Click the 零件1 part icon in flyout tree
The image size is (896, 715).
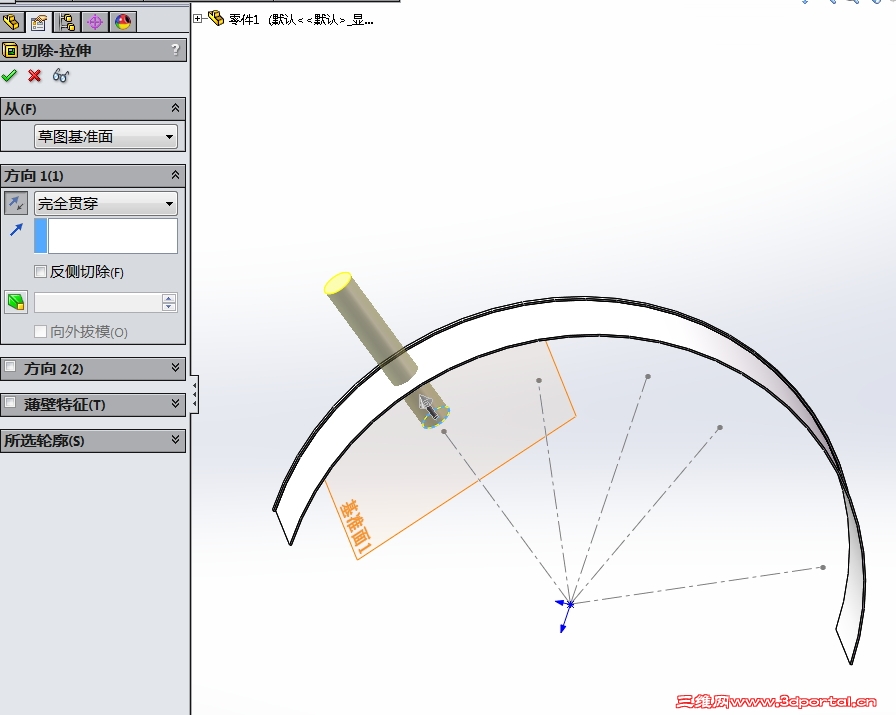pyautogui.click(x=215, y=18)
